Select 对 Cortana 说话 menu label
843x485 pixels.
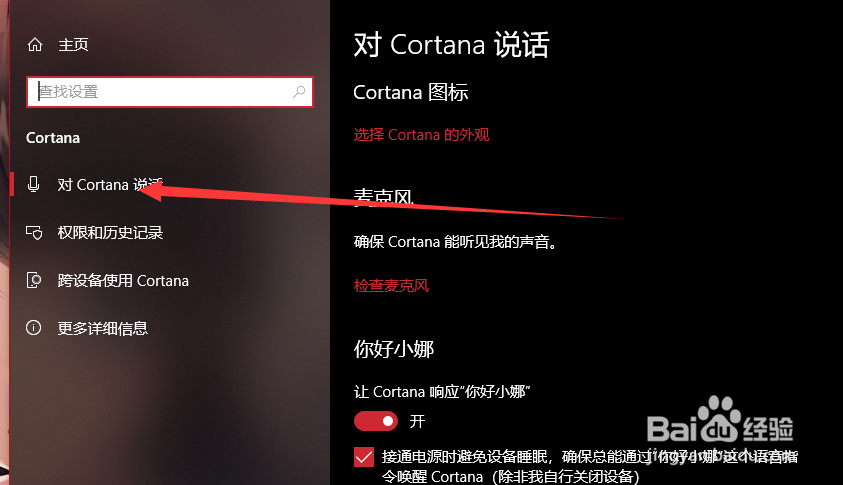110,184
